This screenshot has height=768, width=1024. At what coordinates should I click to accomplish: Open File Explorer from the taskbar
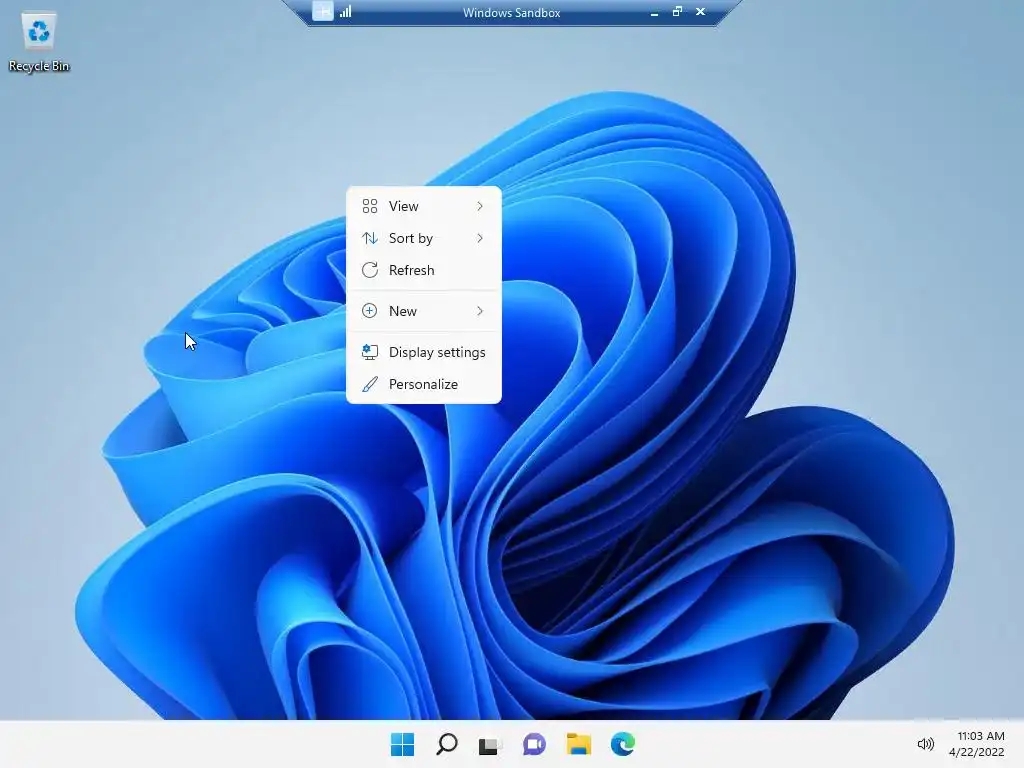[579, 744]
